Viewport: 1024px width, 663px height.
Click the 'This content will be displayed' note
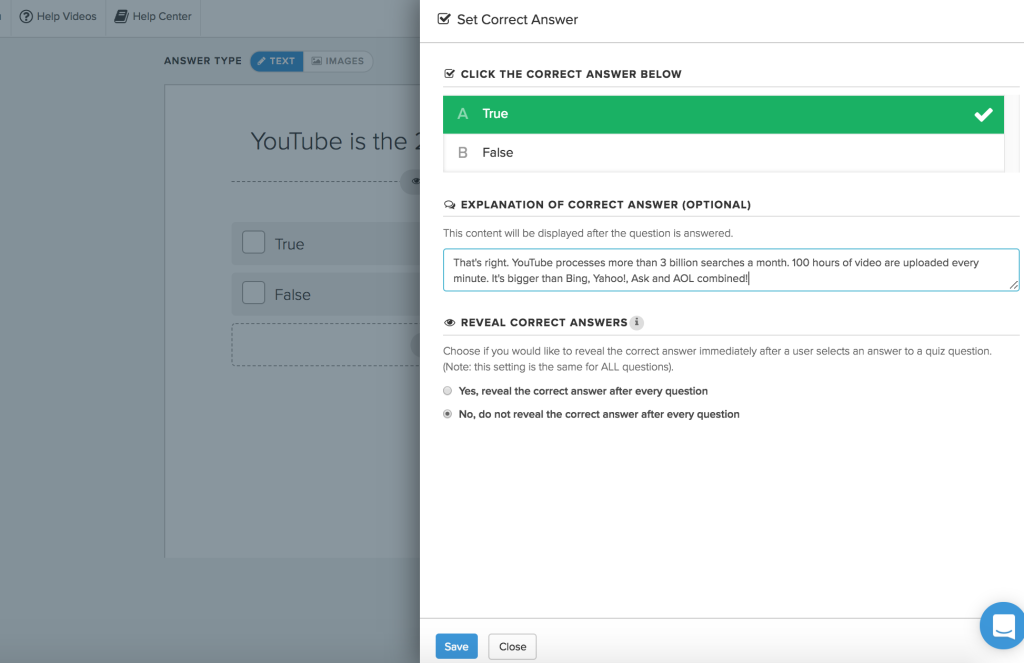pos(588,233)
